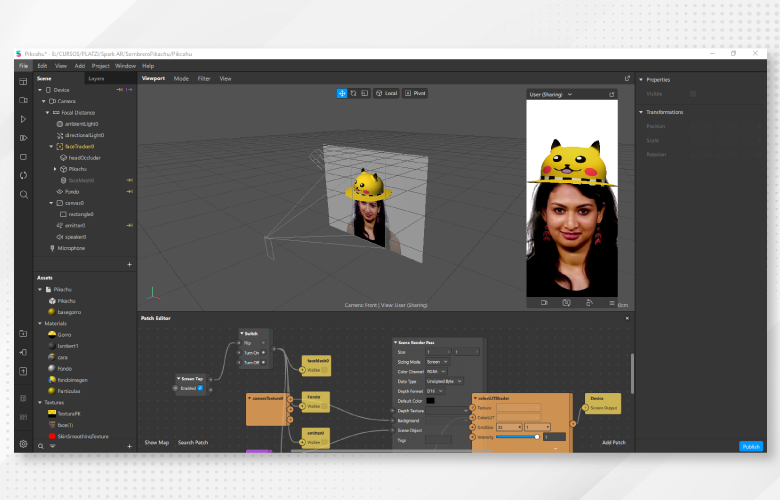780x500 pixels.
Task: Open the User (Sharing) view dropdown
Action: [551, 95]
